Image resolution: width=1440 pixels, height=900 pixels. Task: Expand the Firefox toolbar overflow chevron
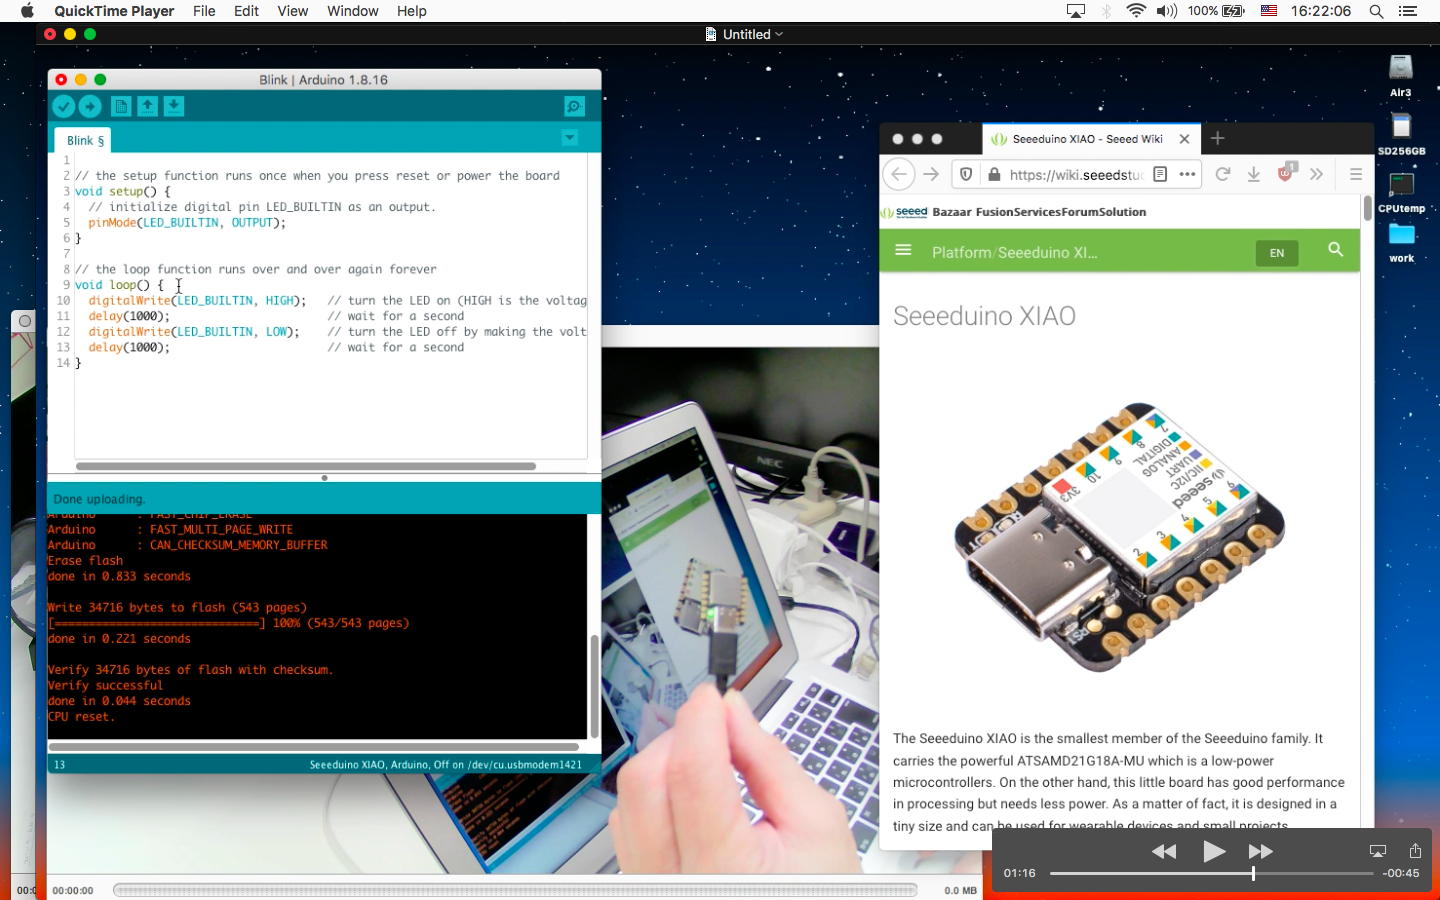click(1316, 174)
